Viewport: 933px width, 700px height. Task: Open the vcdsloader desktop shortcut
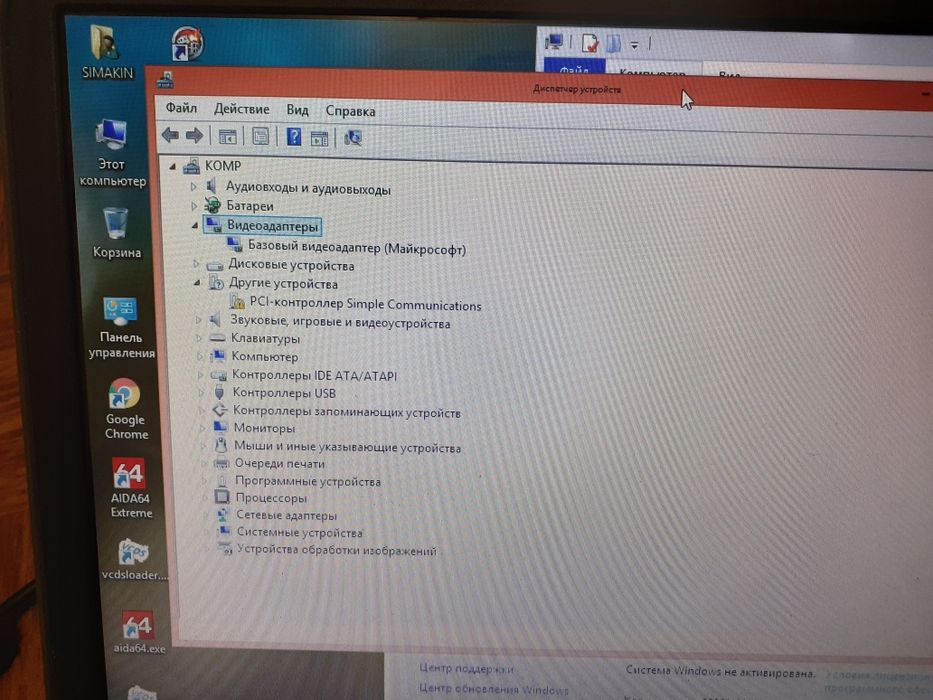point(135,560)
